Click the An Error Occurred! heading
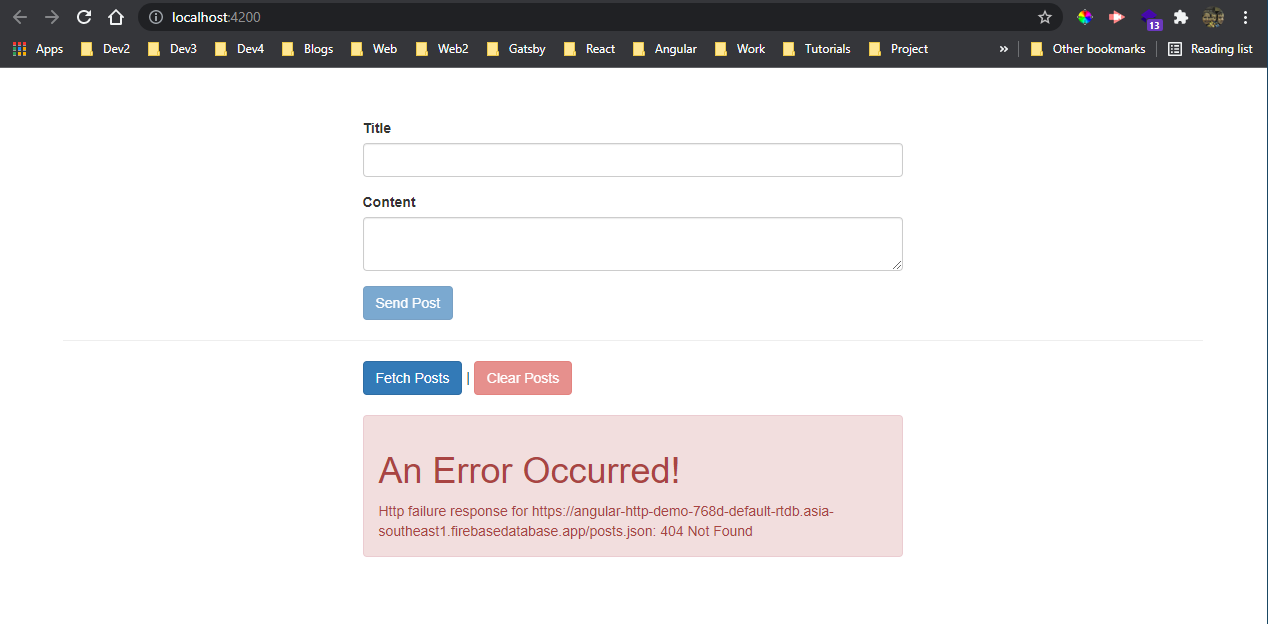Viewport: 1268px width, 624px height. tap(529, 470)
